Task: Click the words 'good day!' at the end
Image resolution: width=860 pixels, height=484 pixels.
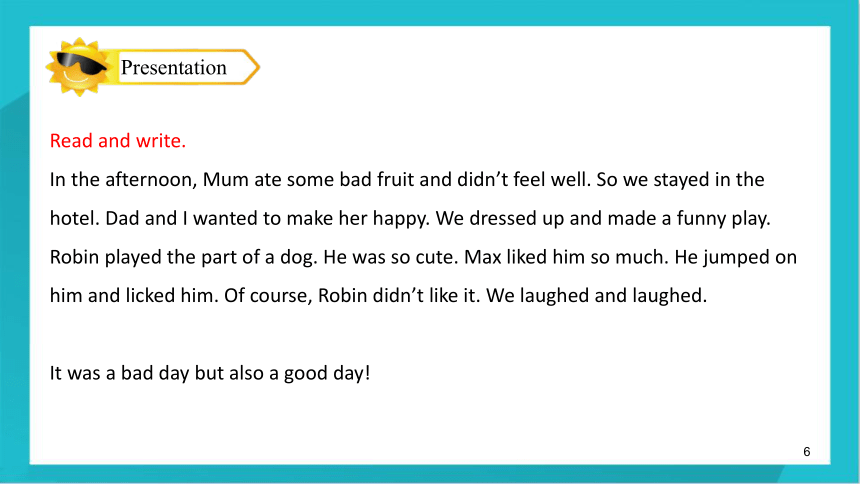Action: [x=327, y=373]
